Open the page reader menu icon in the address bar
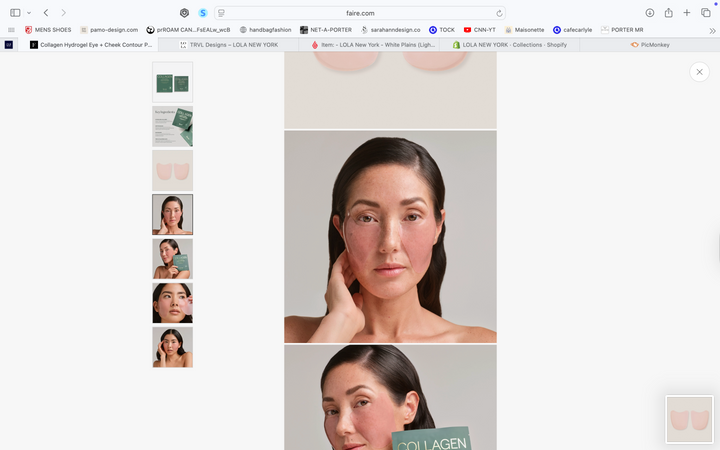 click(221, 13)
